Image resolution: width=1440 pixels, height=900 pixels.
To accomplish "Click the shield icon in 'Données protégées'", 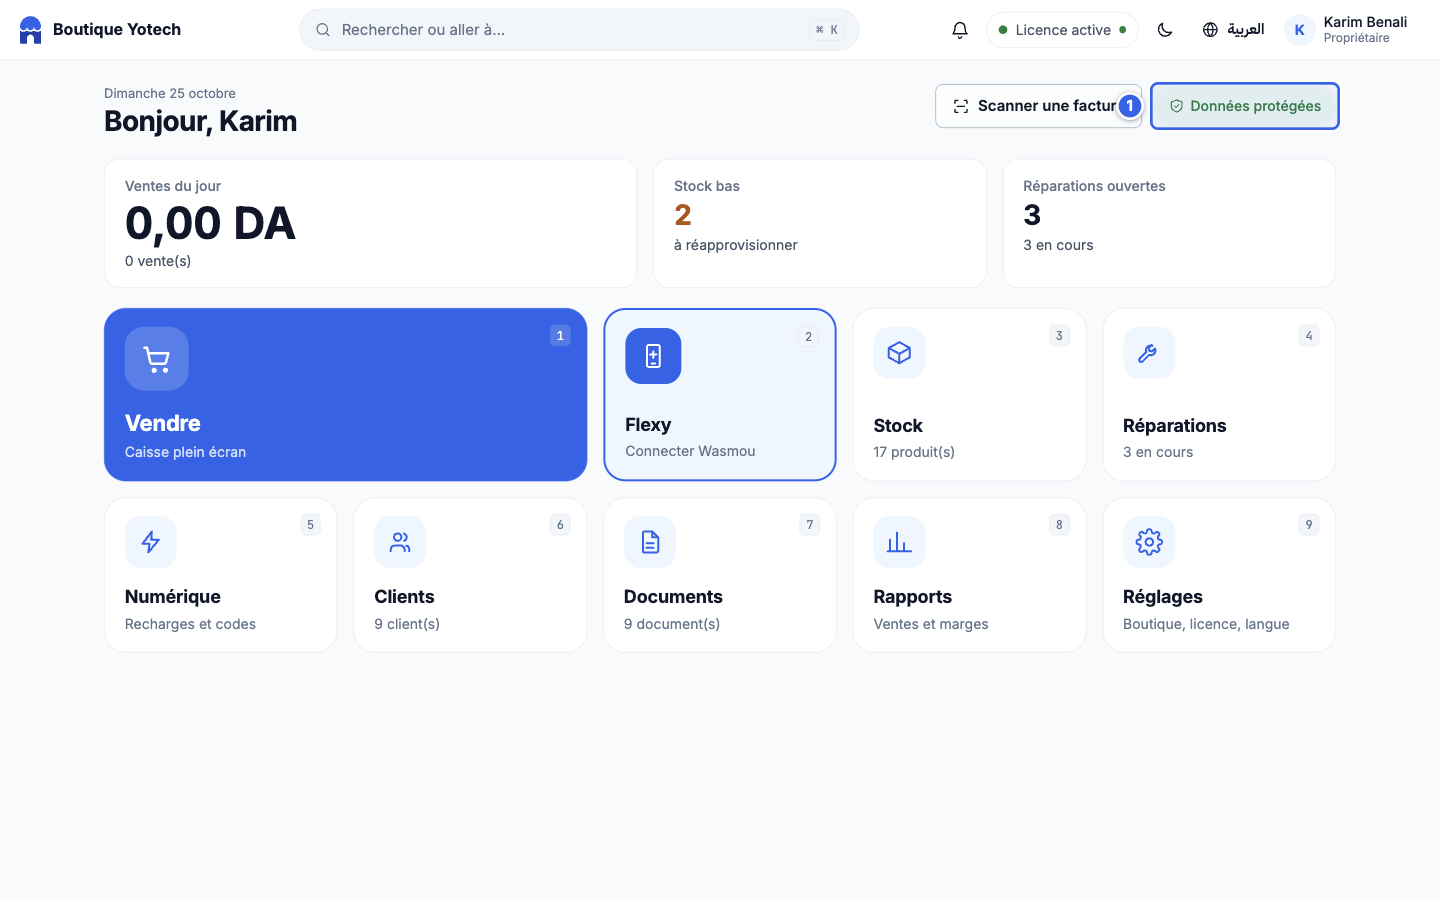I will (1177, 106).
